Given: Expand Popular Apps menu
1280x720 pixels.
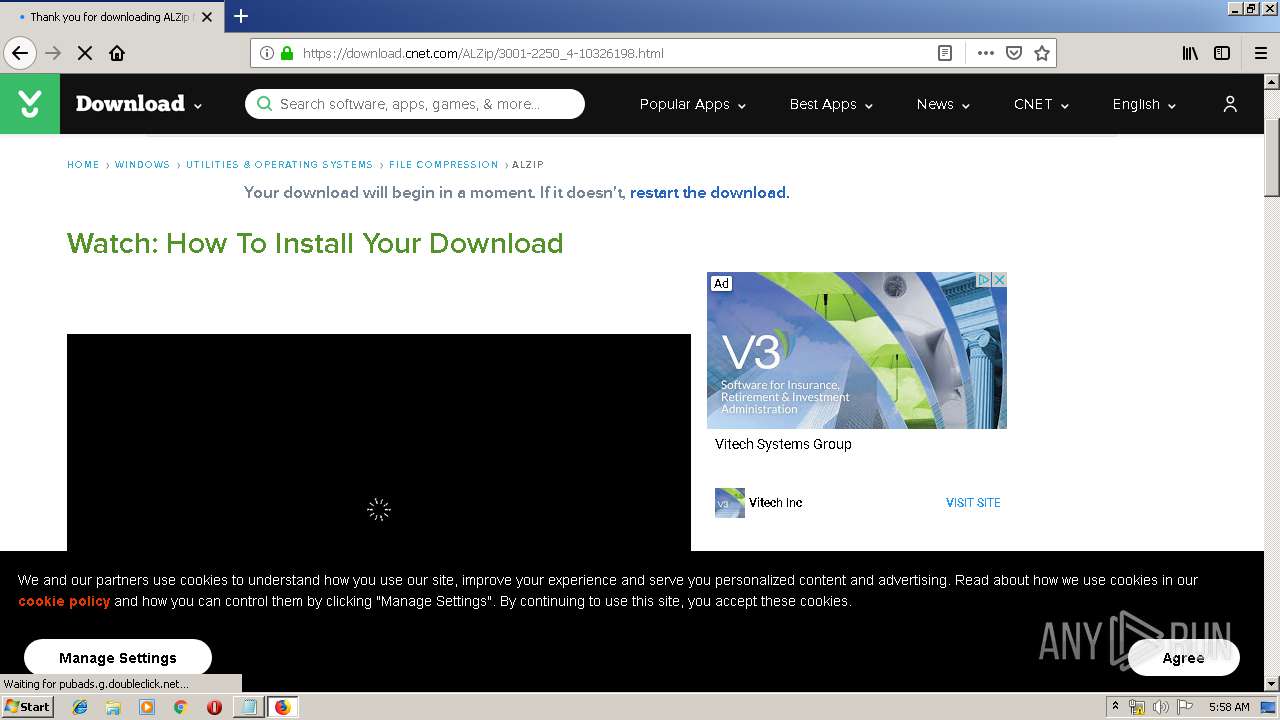Looking at the screenshot, I should (x=693, y=104).
